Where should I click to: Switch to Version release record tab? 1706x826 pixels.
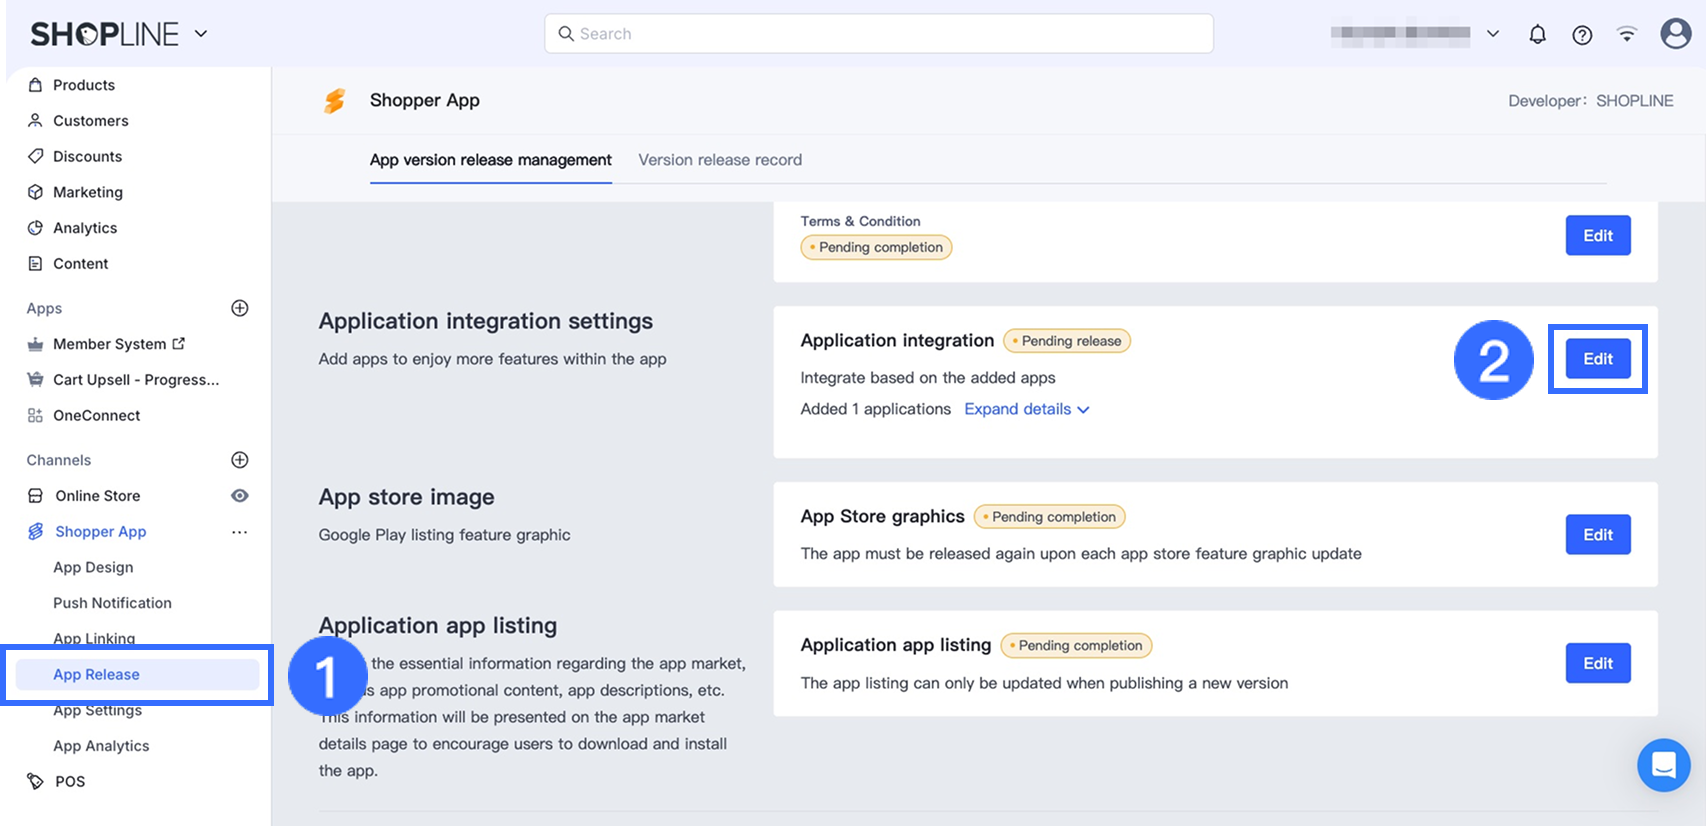pyautogui.click(x=720, y=160)
